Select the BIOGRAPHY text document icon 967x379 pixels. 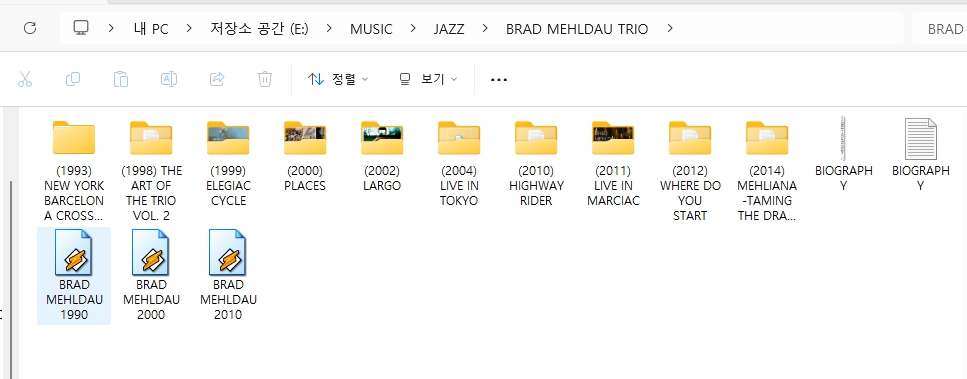(x=921, y=139)
